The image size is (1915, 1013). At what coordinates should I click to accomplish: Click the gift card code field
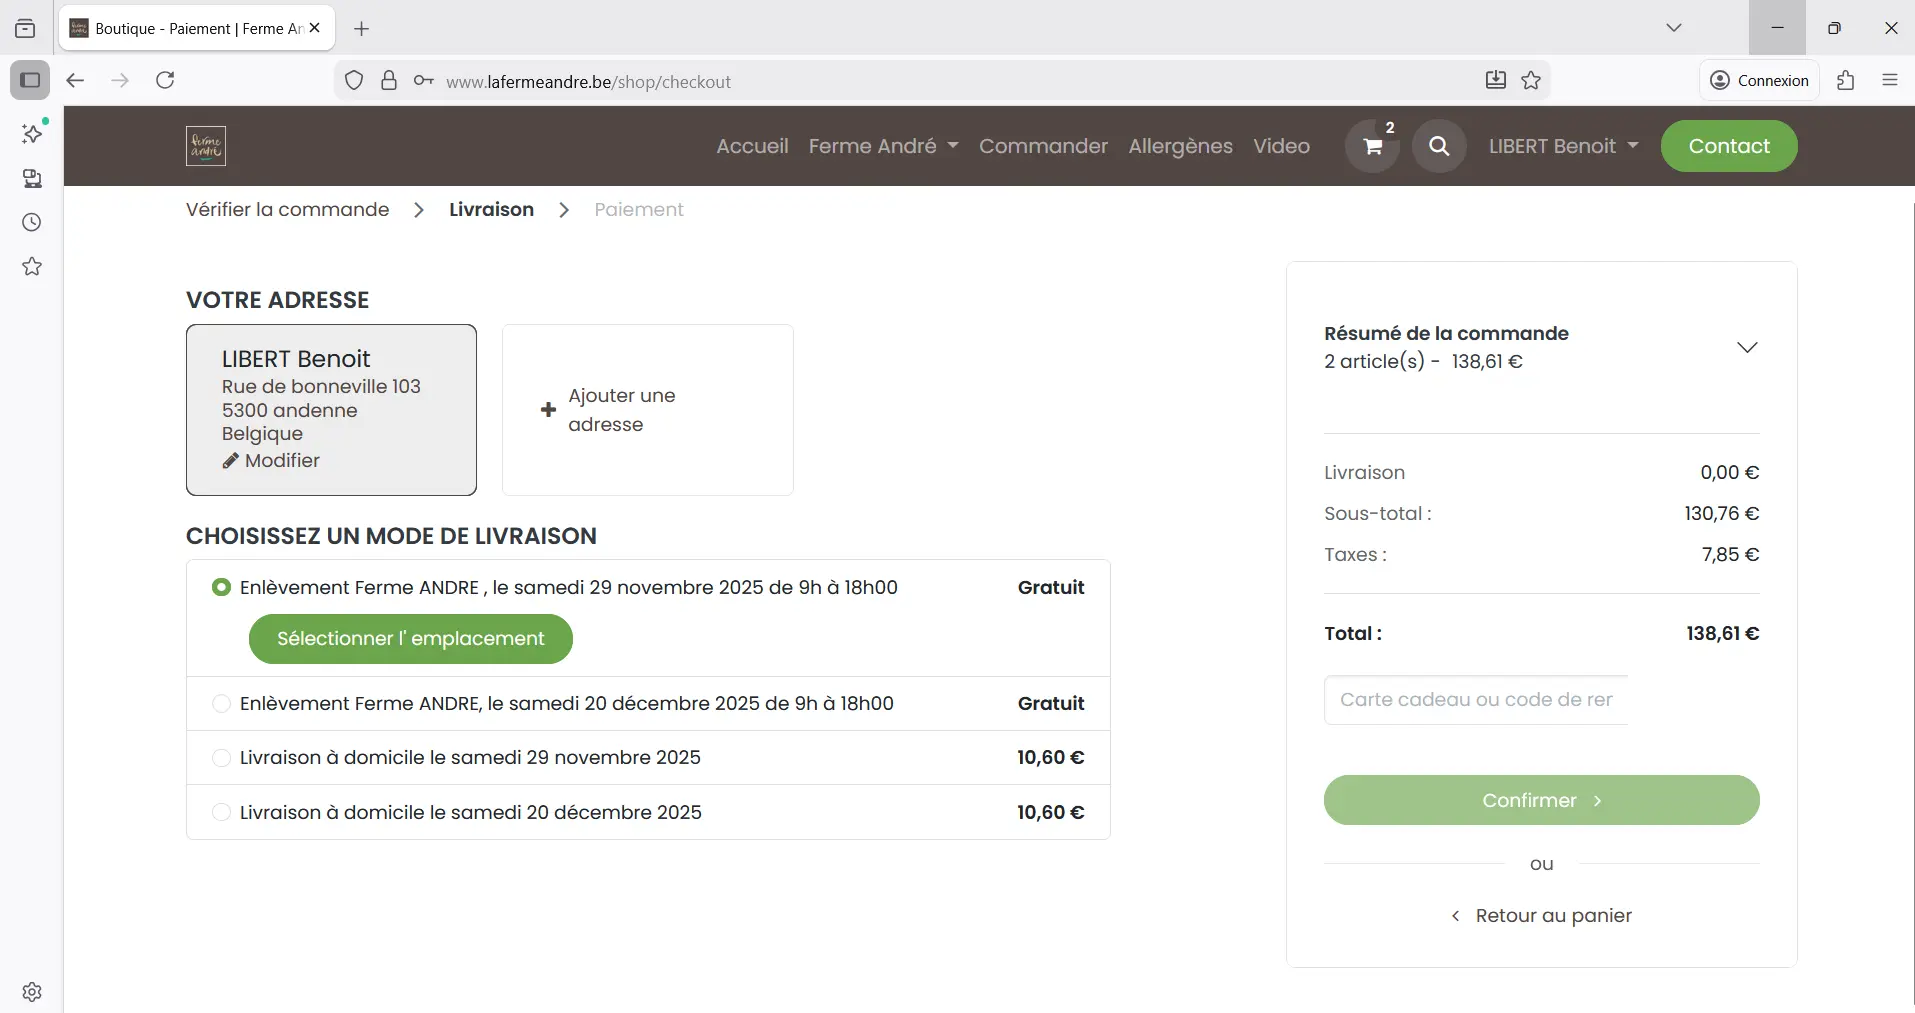coord(1475,700)
